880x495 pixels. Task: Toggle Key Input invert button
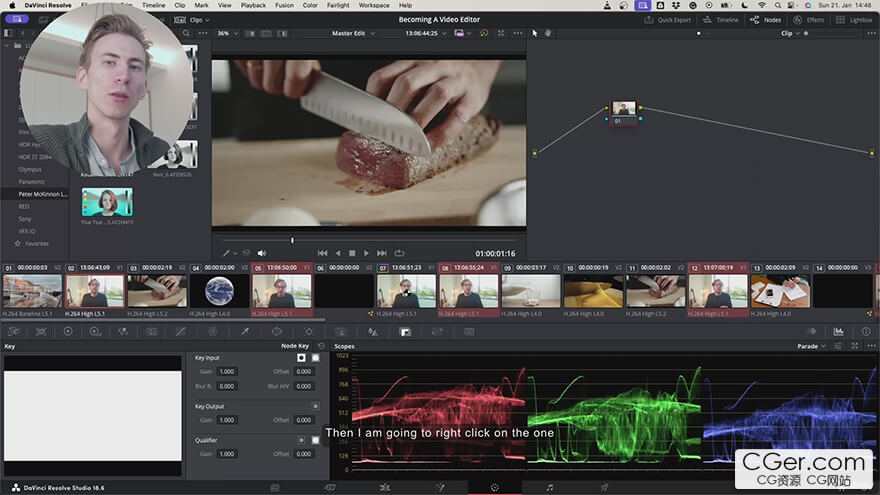tap(315, 358)
